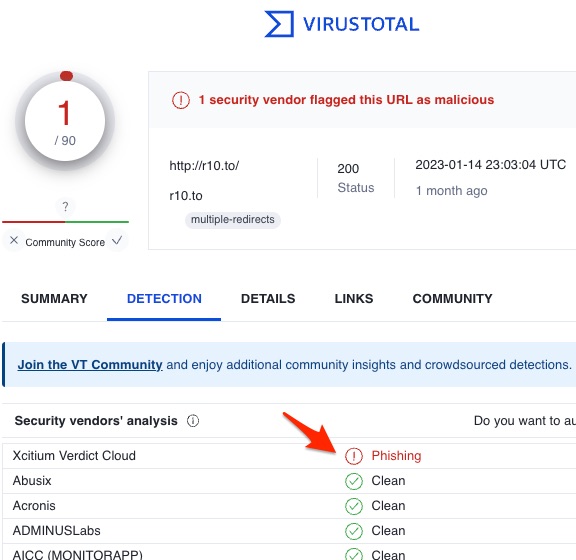Click the Clean verdict text for Abusix
Screen dimensions: 576x560
[x=388, y=481]
